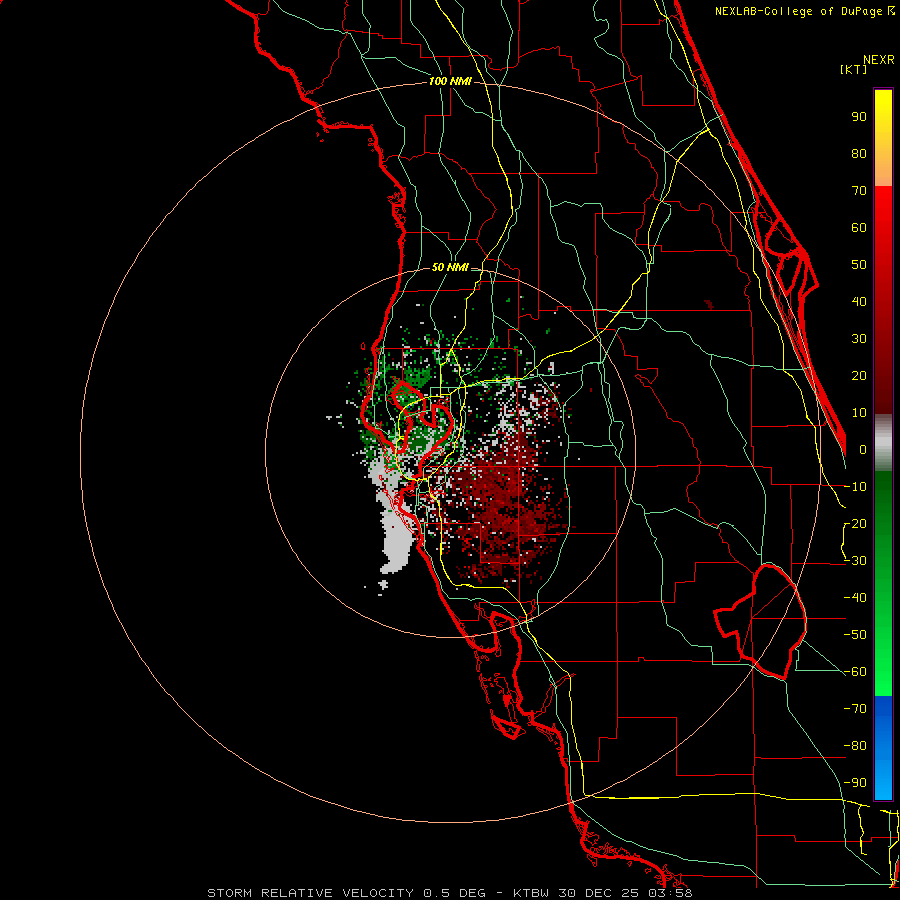The width and height of the screenshot is (900, 900).
Task: Click the -50 tick label on scale
Action: pos(855,635)
